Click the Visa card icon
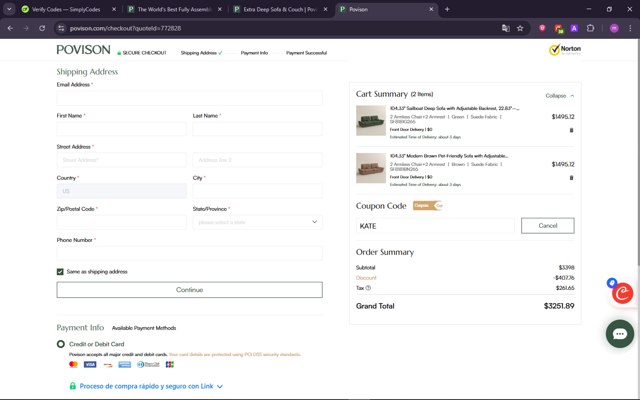 tap(90, 364)
